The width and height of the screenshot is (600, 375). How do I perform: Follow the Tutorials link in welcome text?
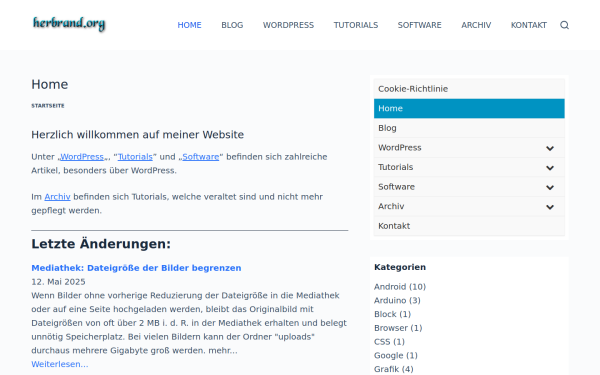(x=135, y=157)
